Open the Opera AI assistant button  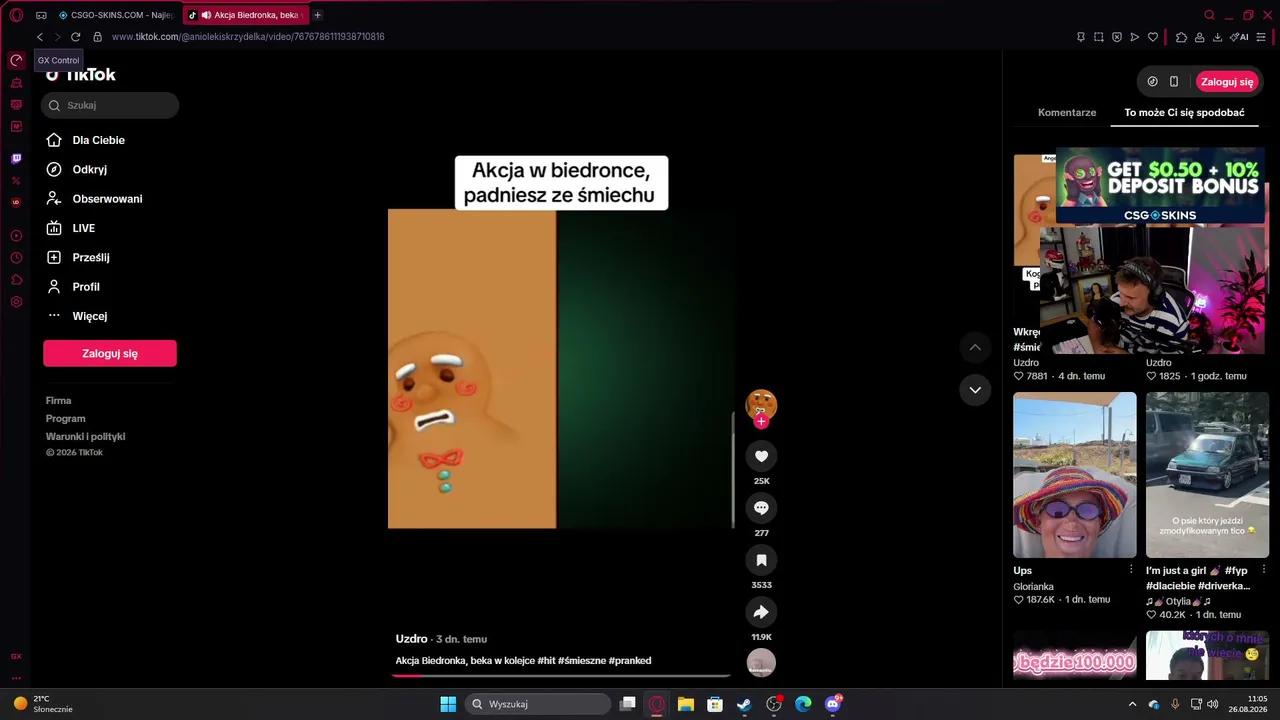click(1240, 37)
